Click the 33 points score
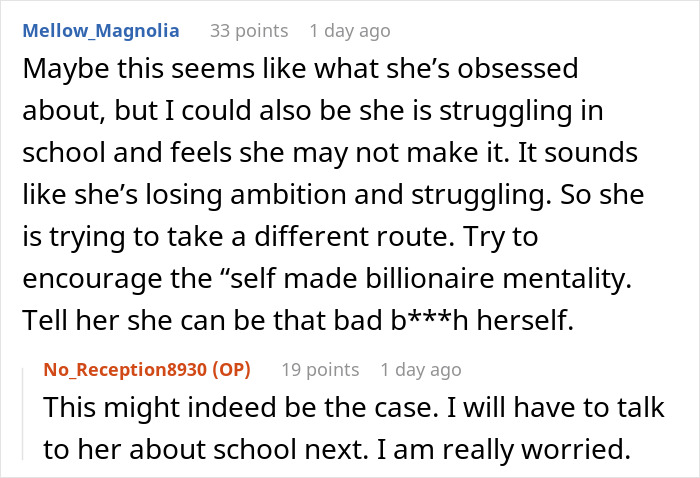 pyautogui.click(x=249, y=31)
